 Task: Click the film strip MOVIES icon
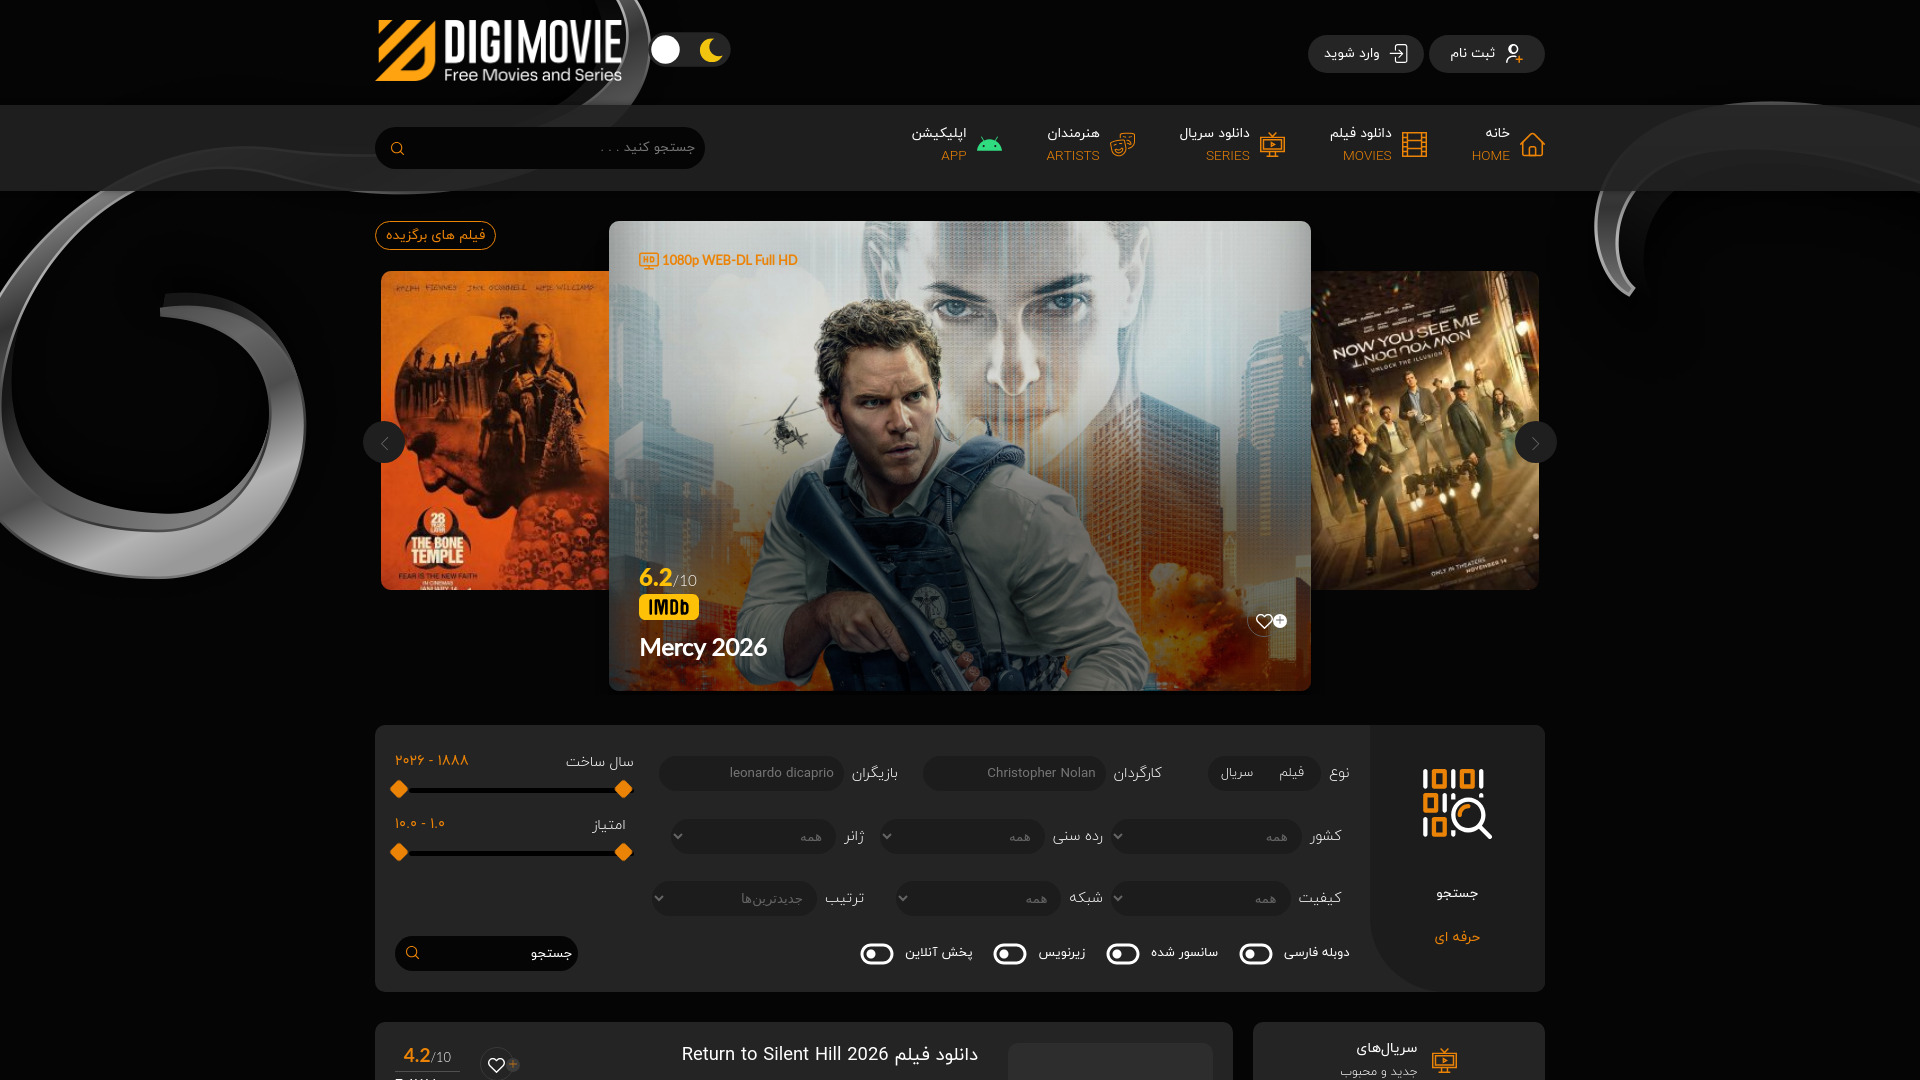1414,145
